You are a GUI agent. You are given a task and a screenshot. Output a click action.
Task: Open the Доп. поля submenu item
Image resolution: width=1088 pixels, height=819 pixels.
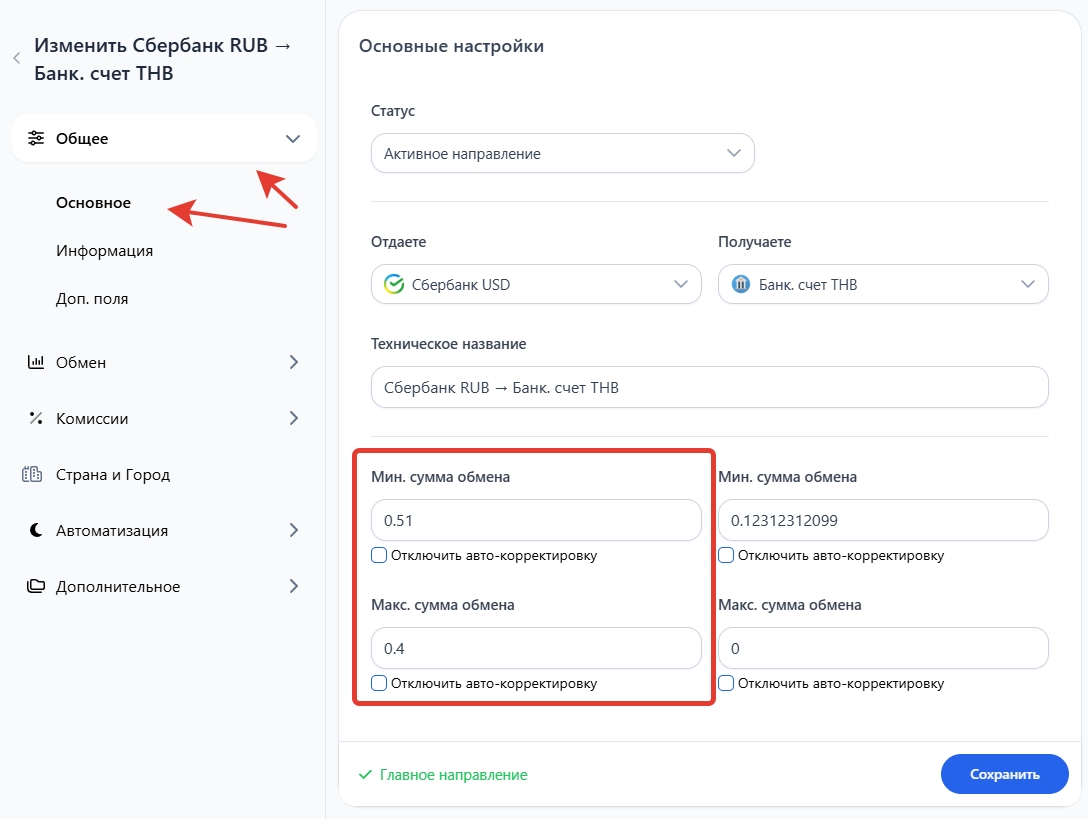click(x=92, y=299)
